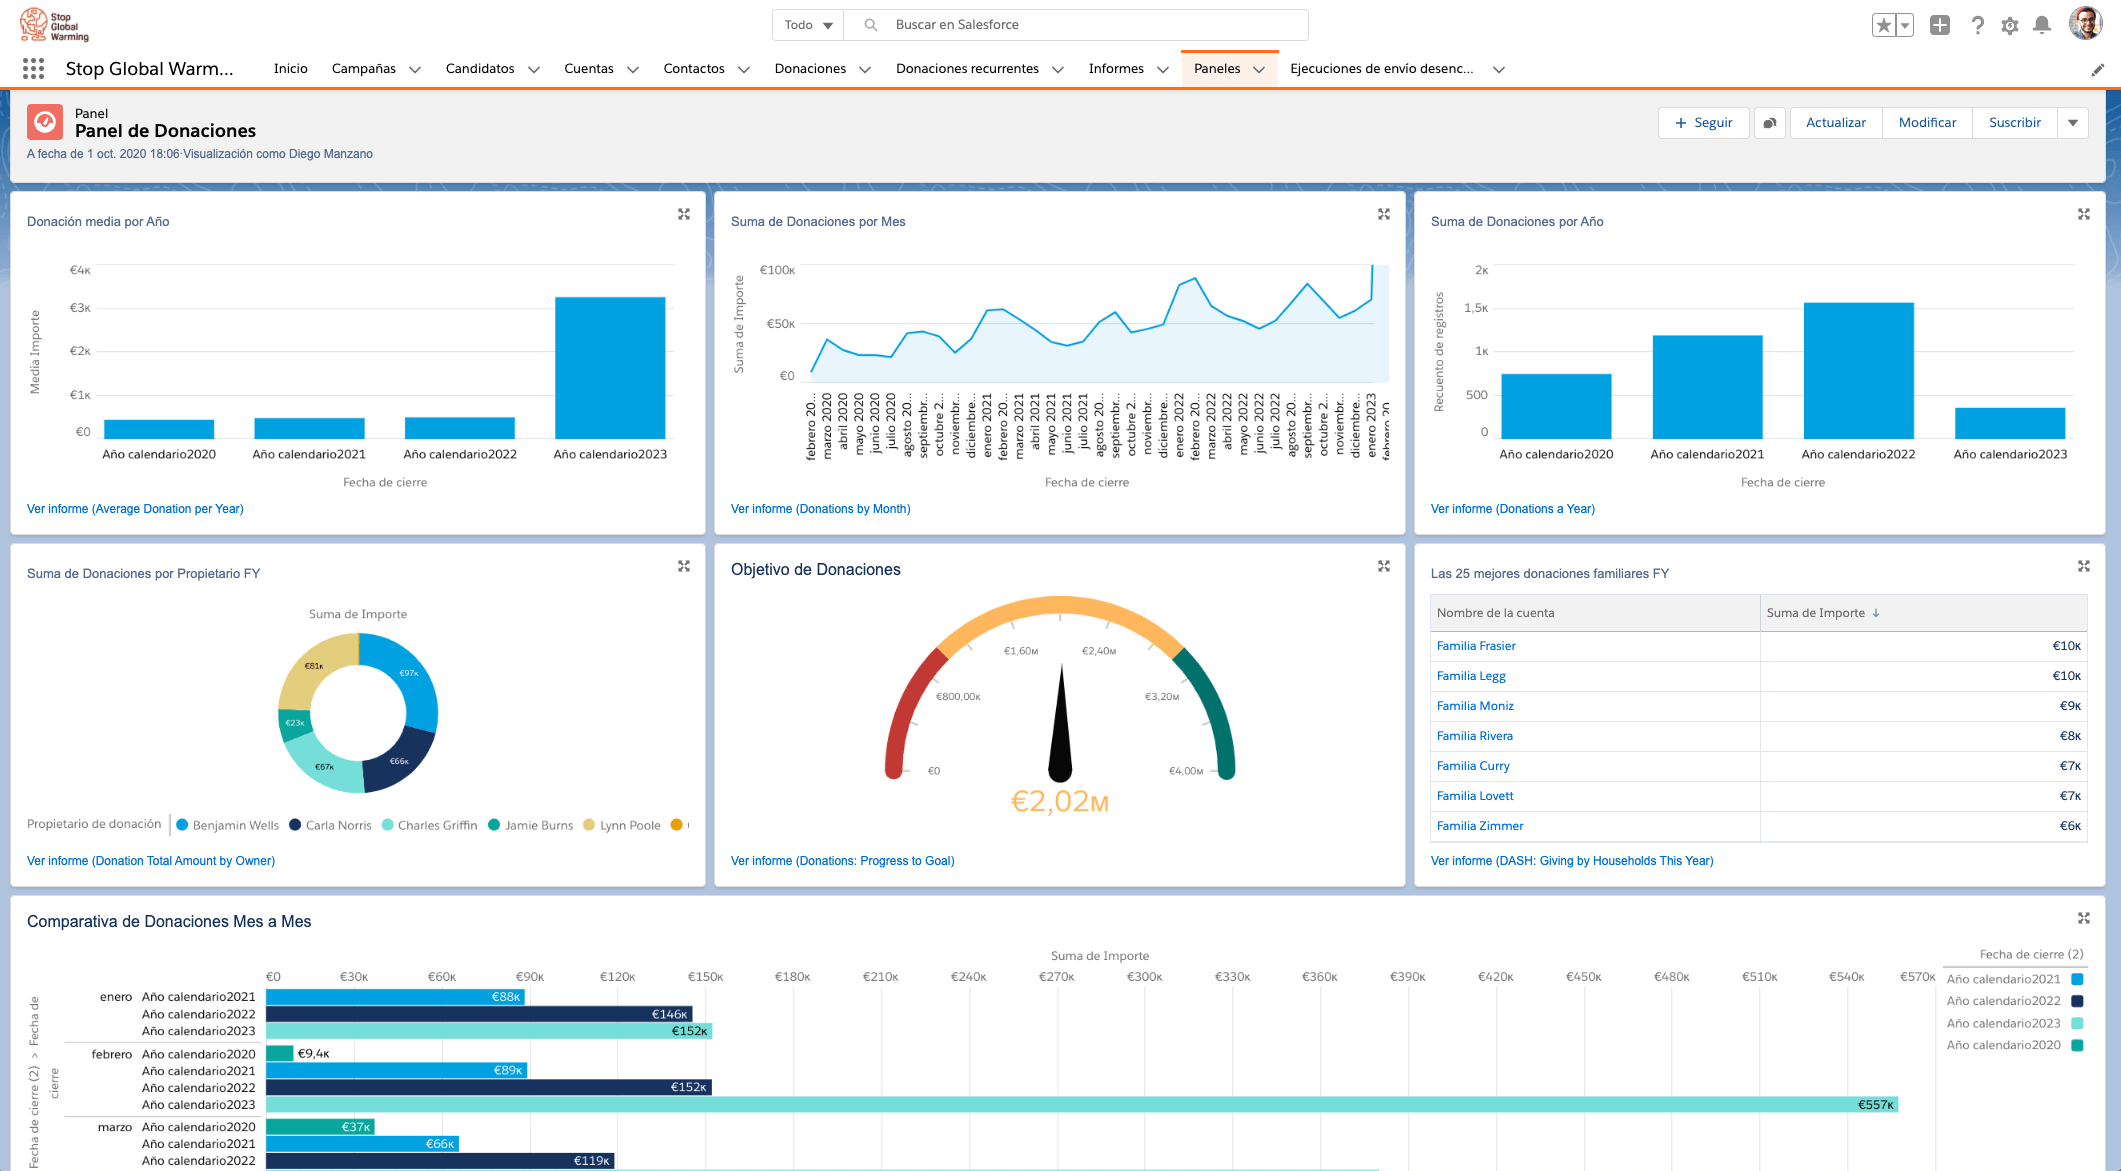Open the Campañas tab dropdown chevron
Screen dimensions: 2121x1171
pos(415,69)
